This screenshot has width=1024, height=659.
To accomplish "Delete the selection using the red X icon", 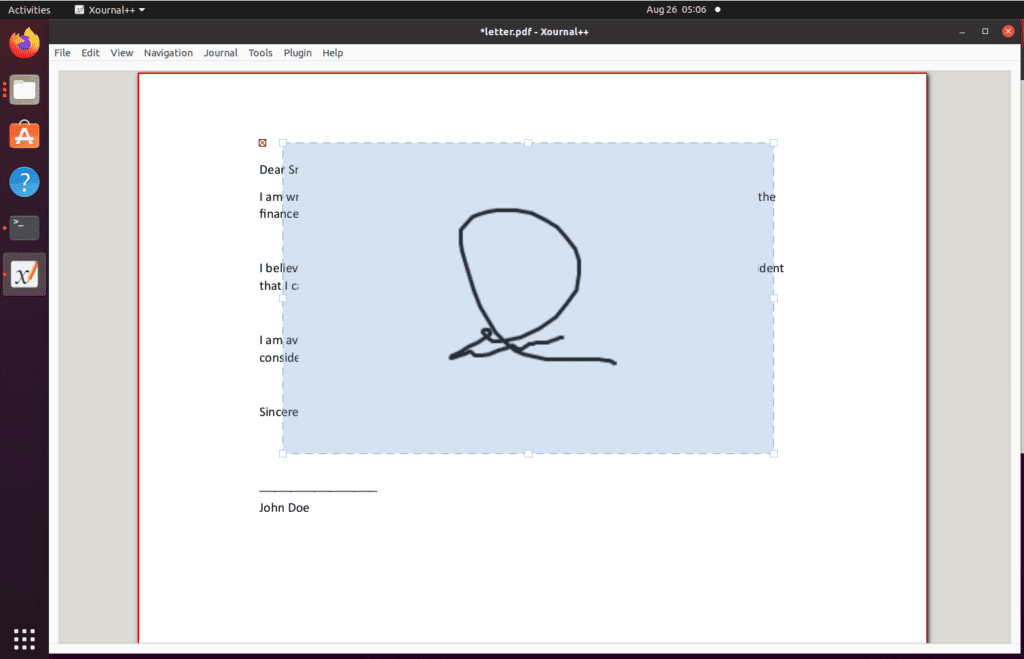I will 262,142.
